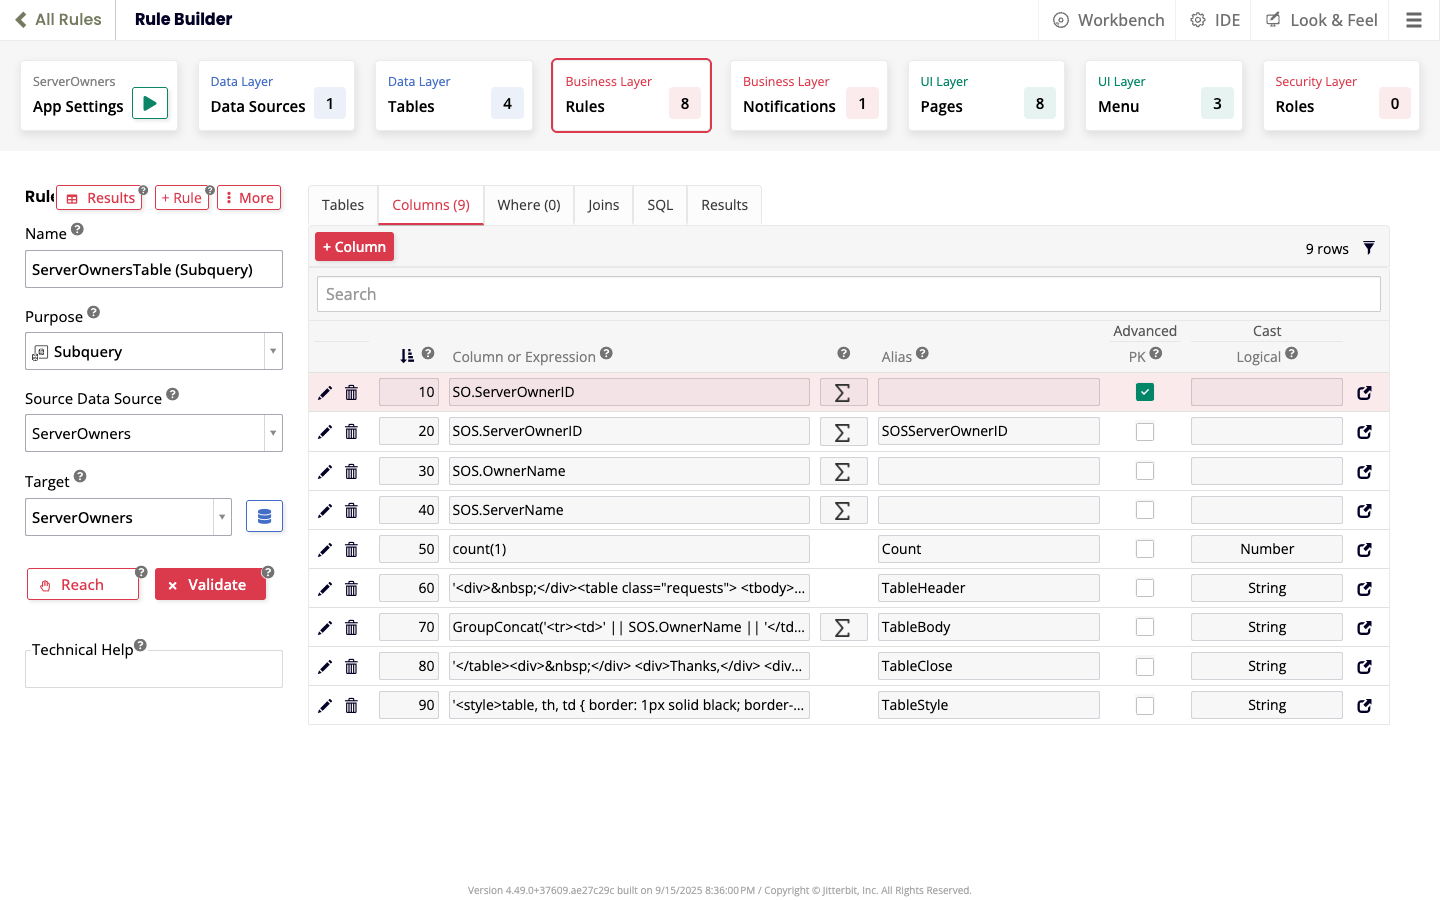
Task: Uncheck the PK checkbox for SO.ServerOwnerID
Action: pos(1145,392)
